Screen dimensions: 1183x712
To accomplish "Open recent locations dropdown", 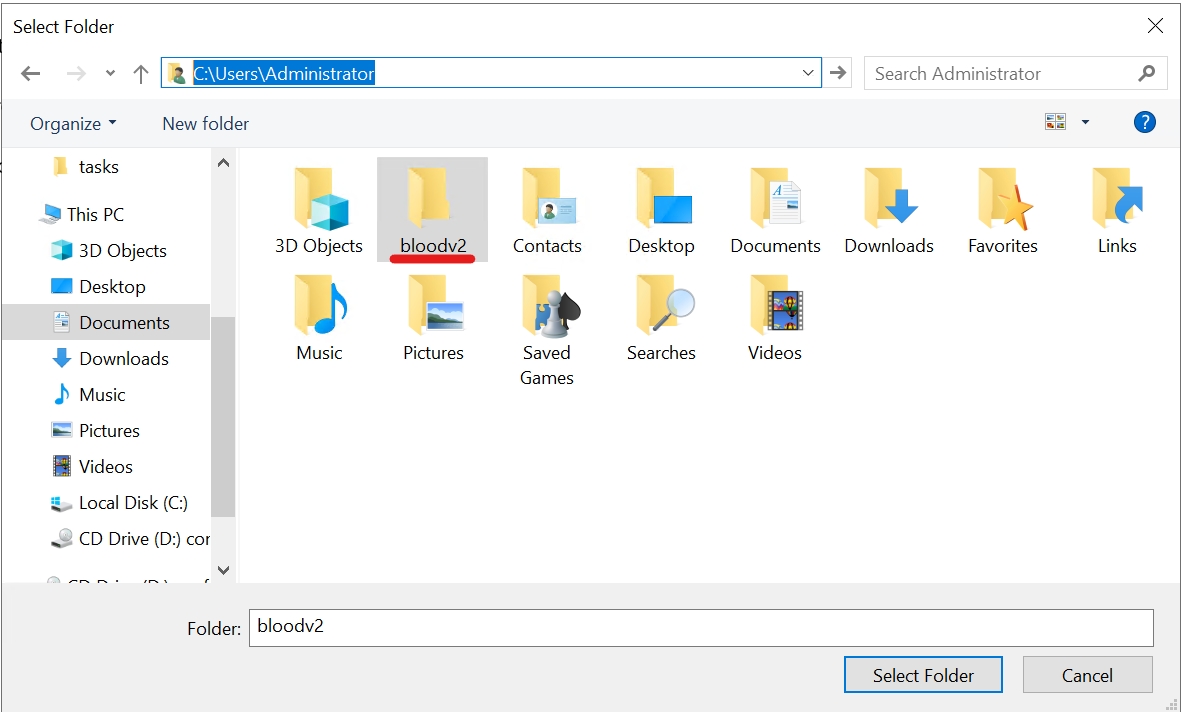I will coord(110,73).
